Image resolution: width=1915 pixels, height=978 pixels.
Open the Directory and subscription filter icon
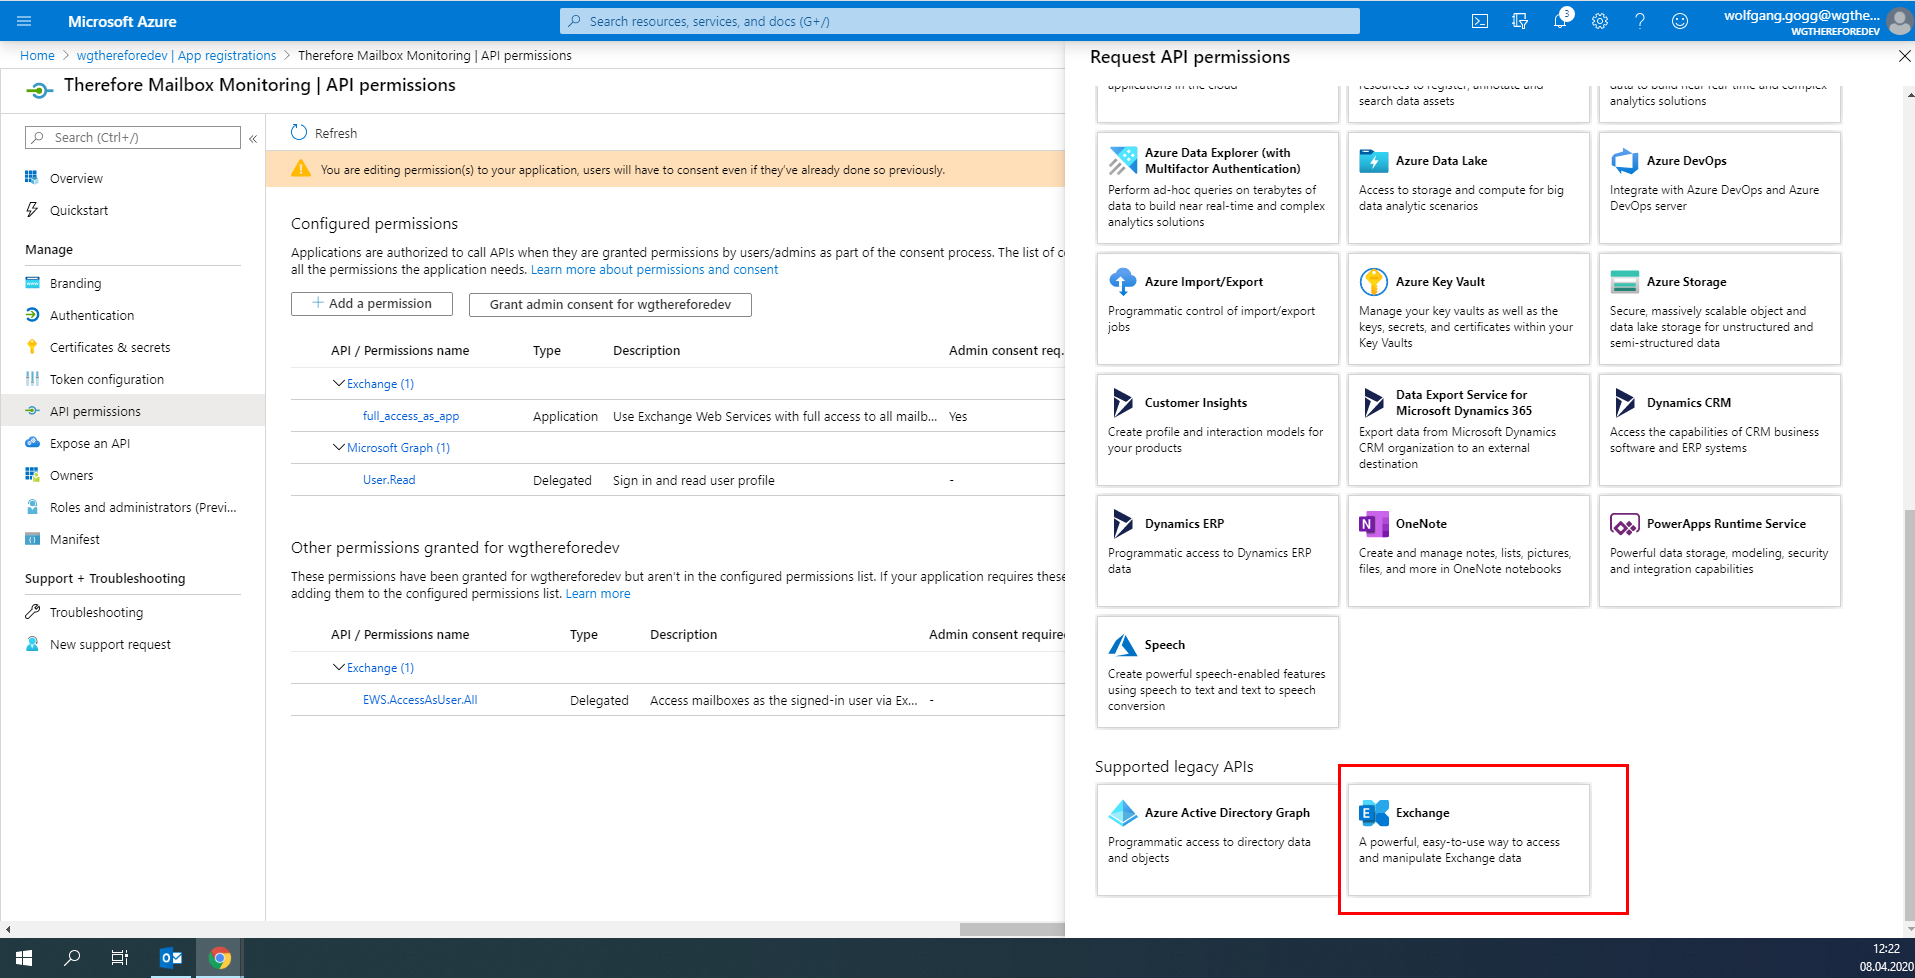1520,21
